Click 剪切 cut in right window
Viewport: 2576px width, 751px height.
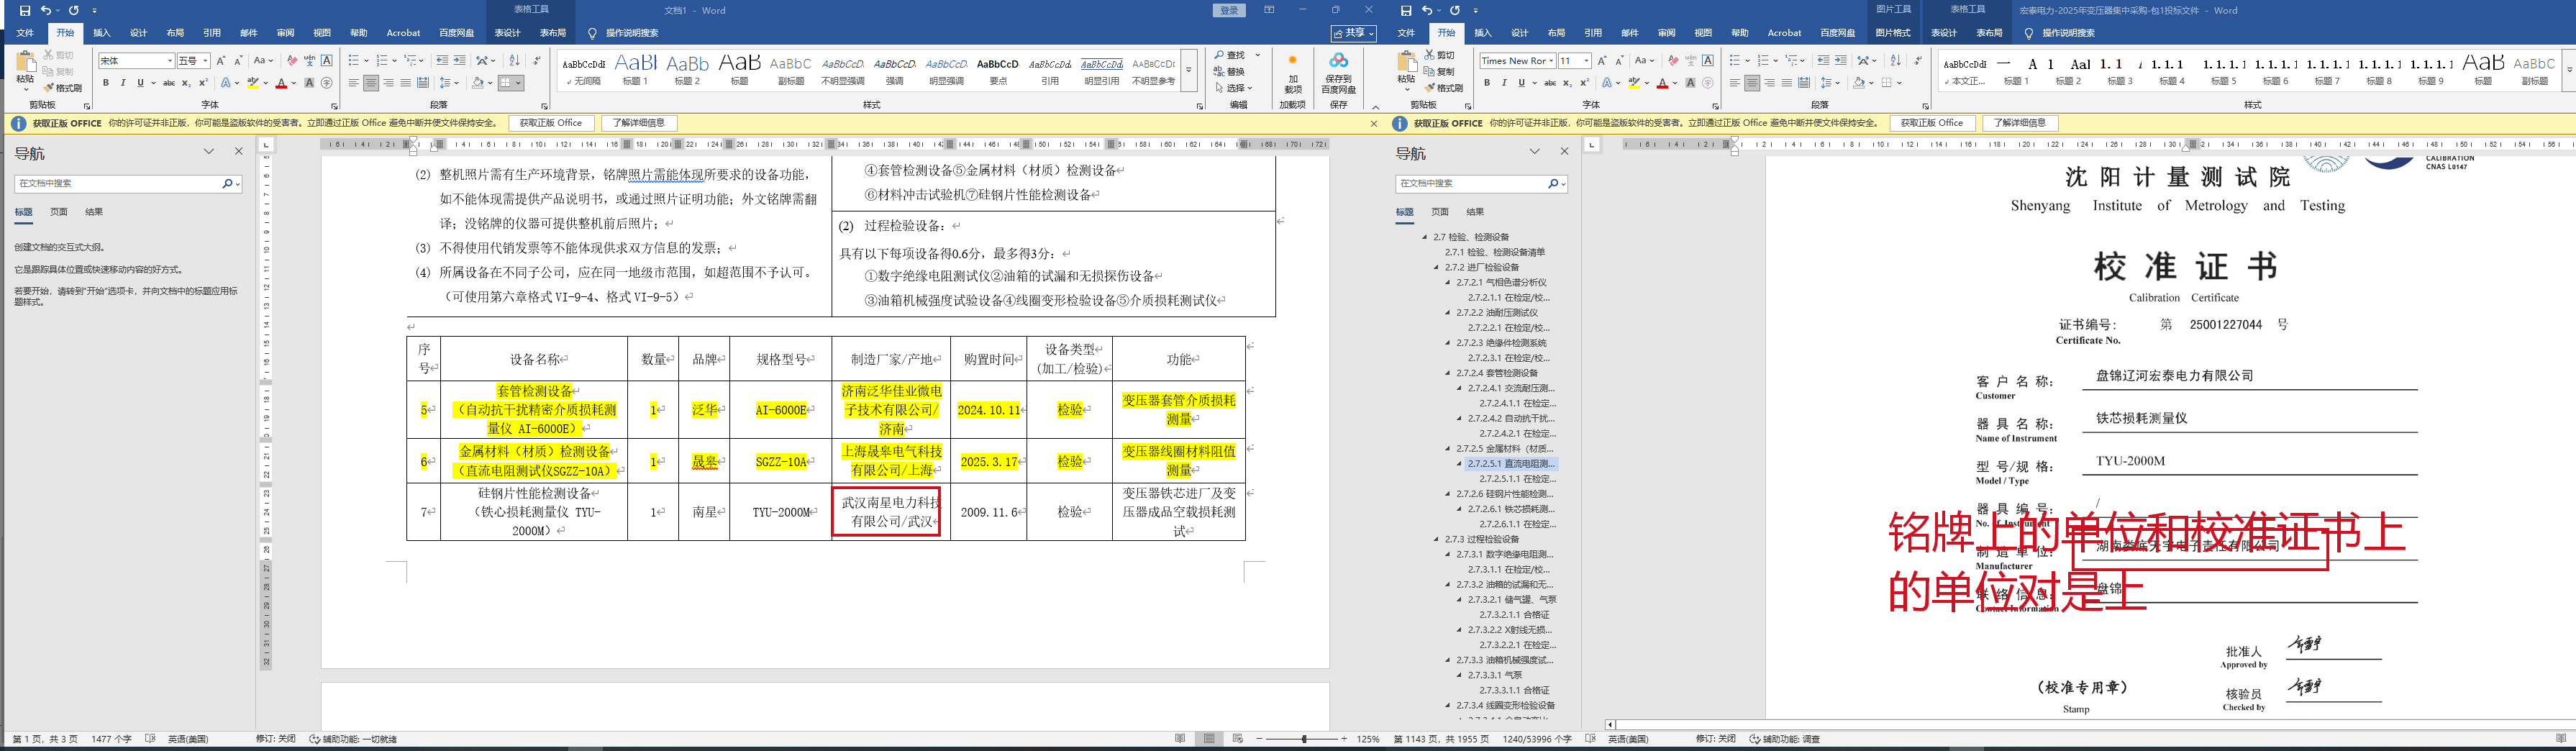coord(1440,56)
